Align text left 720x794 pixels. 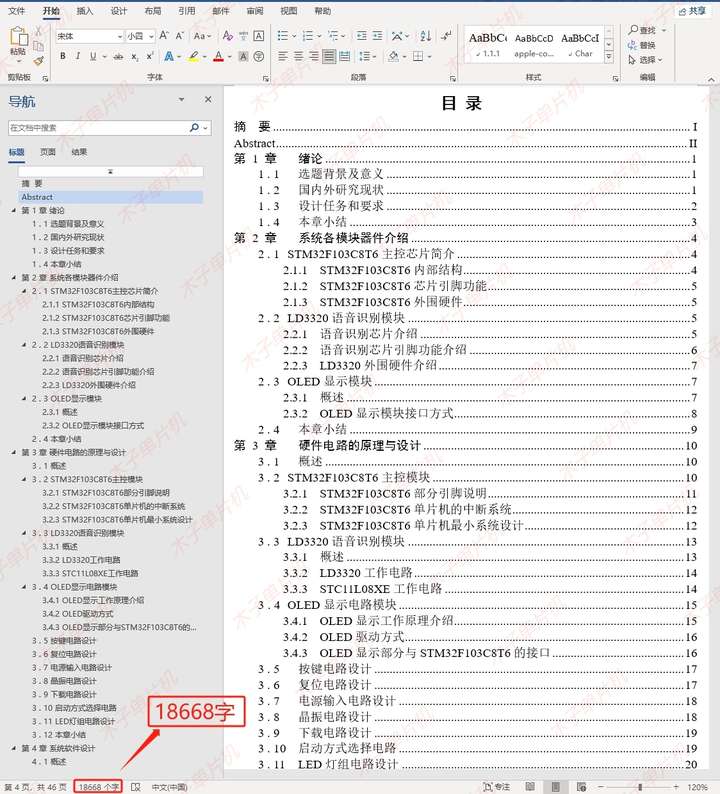(x=283, y=56)
